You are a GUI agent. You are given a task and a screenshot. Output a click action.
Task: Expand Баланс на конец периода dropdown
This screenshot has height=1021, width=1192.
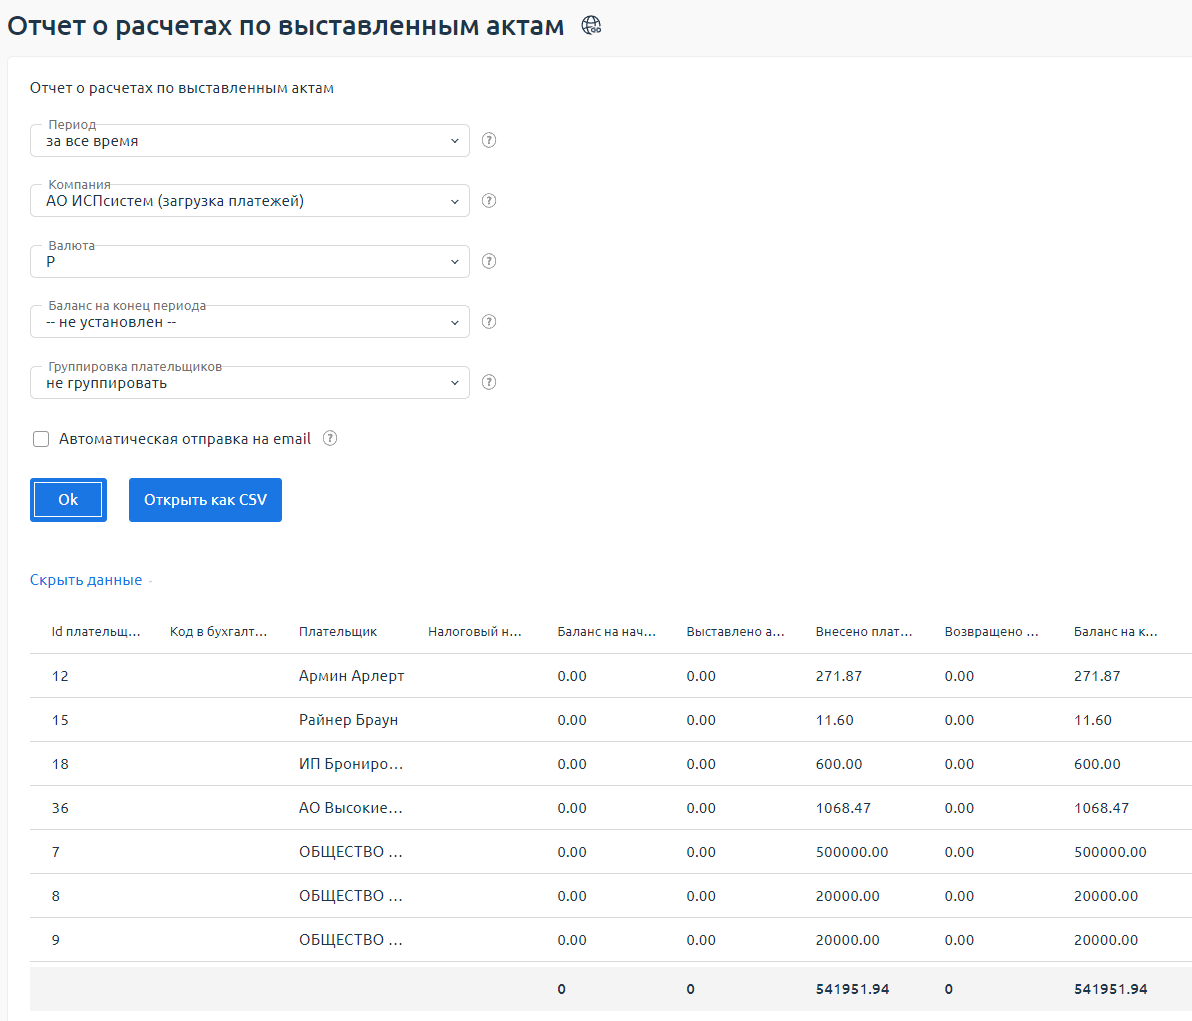coord(250,322)
